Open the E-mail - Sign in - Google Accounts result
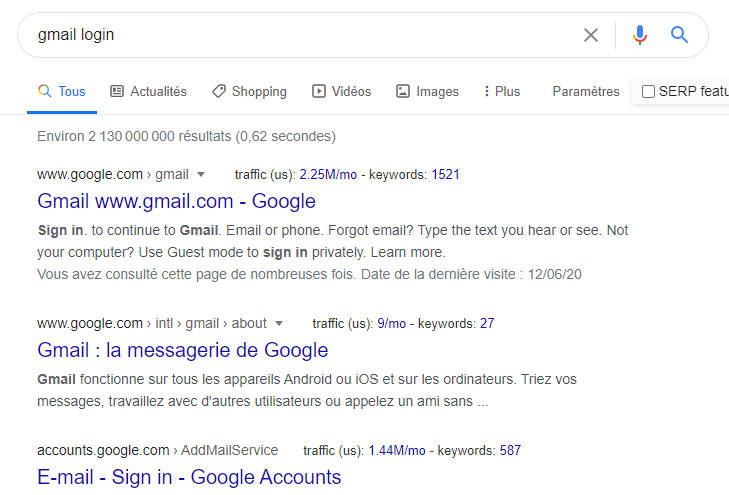This screenshot has width=729, height=495. tap(189, 477)
